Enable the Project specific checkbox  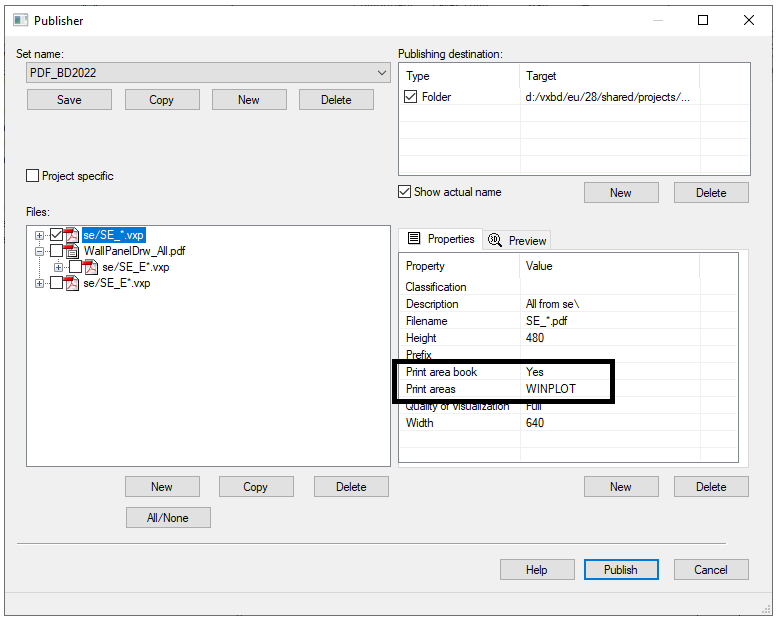[x=33, y=176]
